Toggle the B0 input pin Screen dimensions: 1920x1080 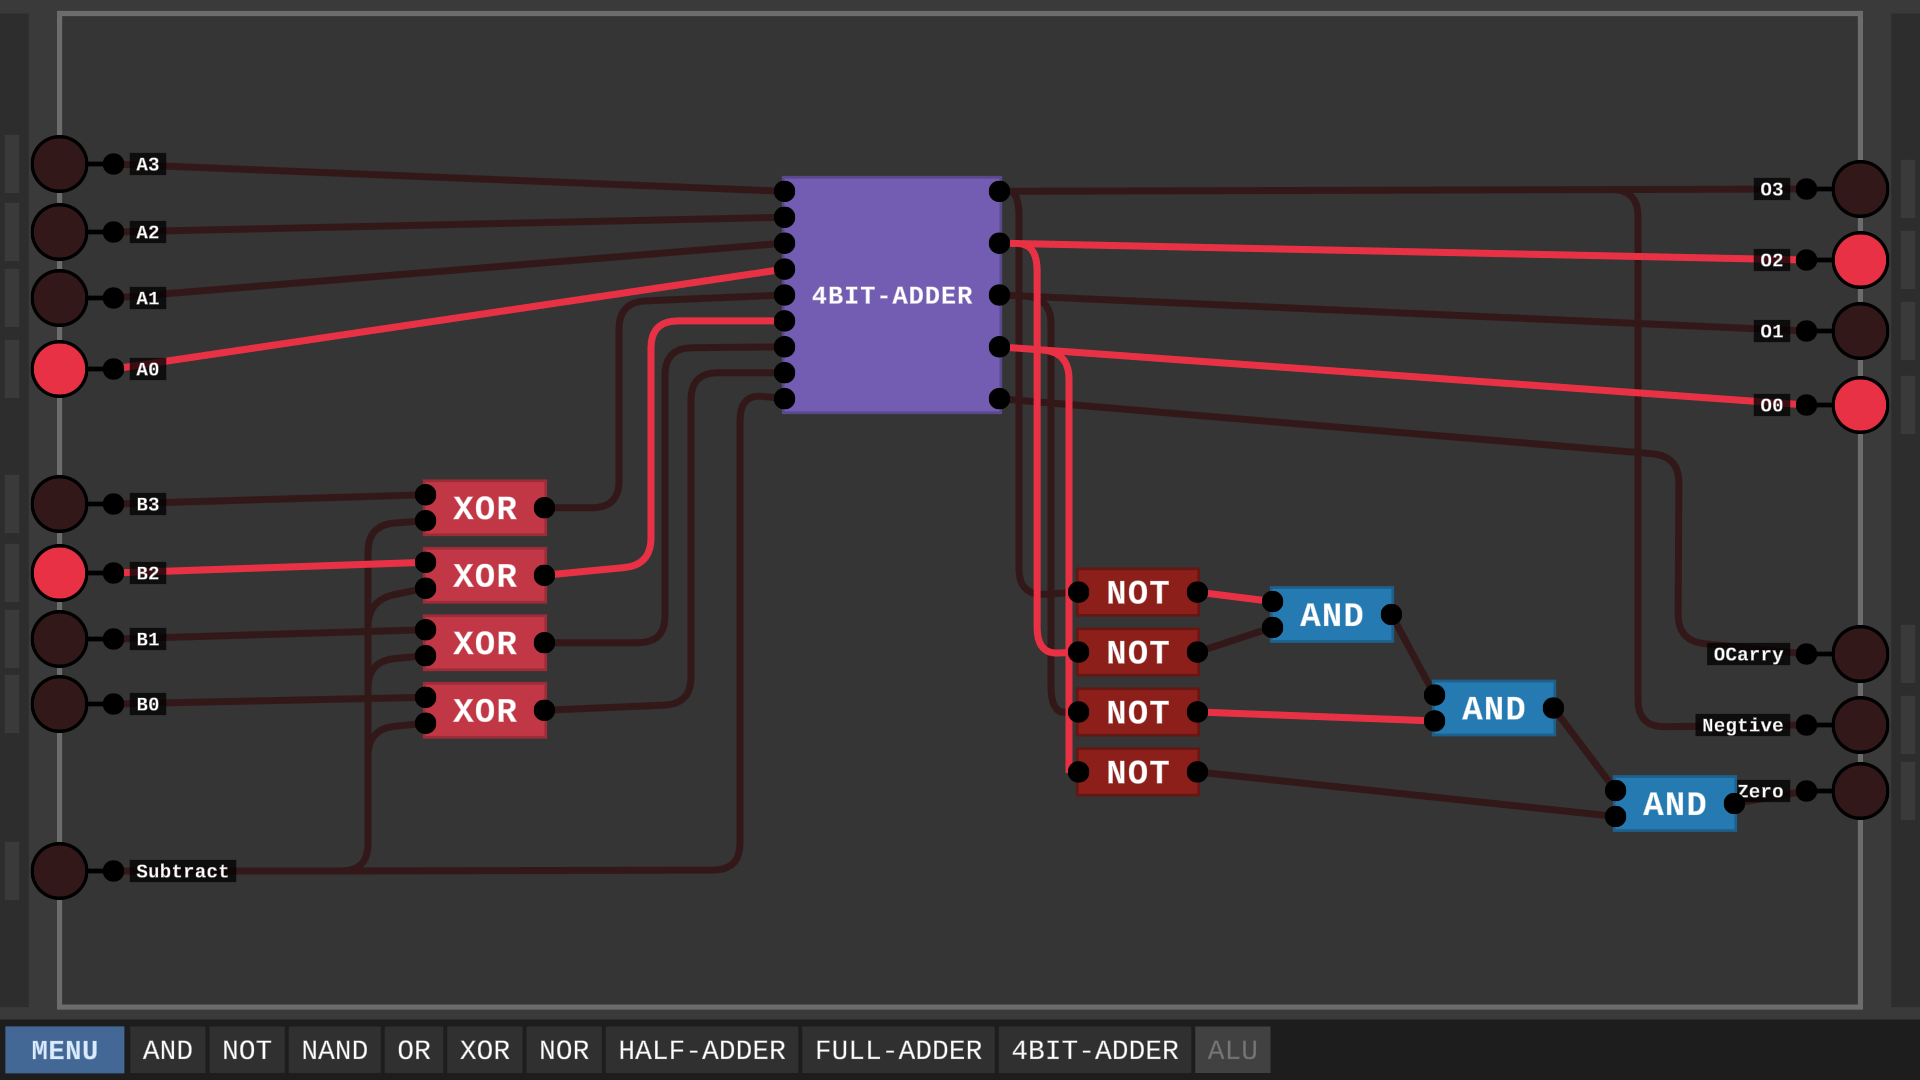pyautogui.click(x=59, y=704)
